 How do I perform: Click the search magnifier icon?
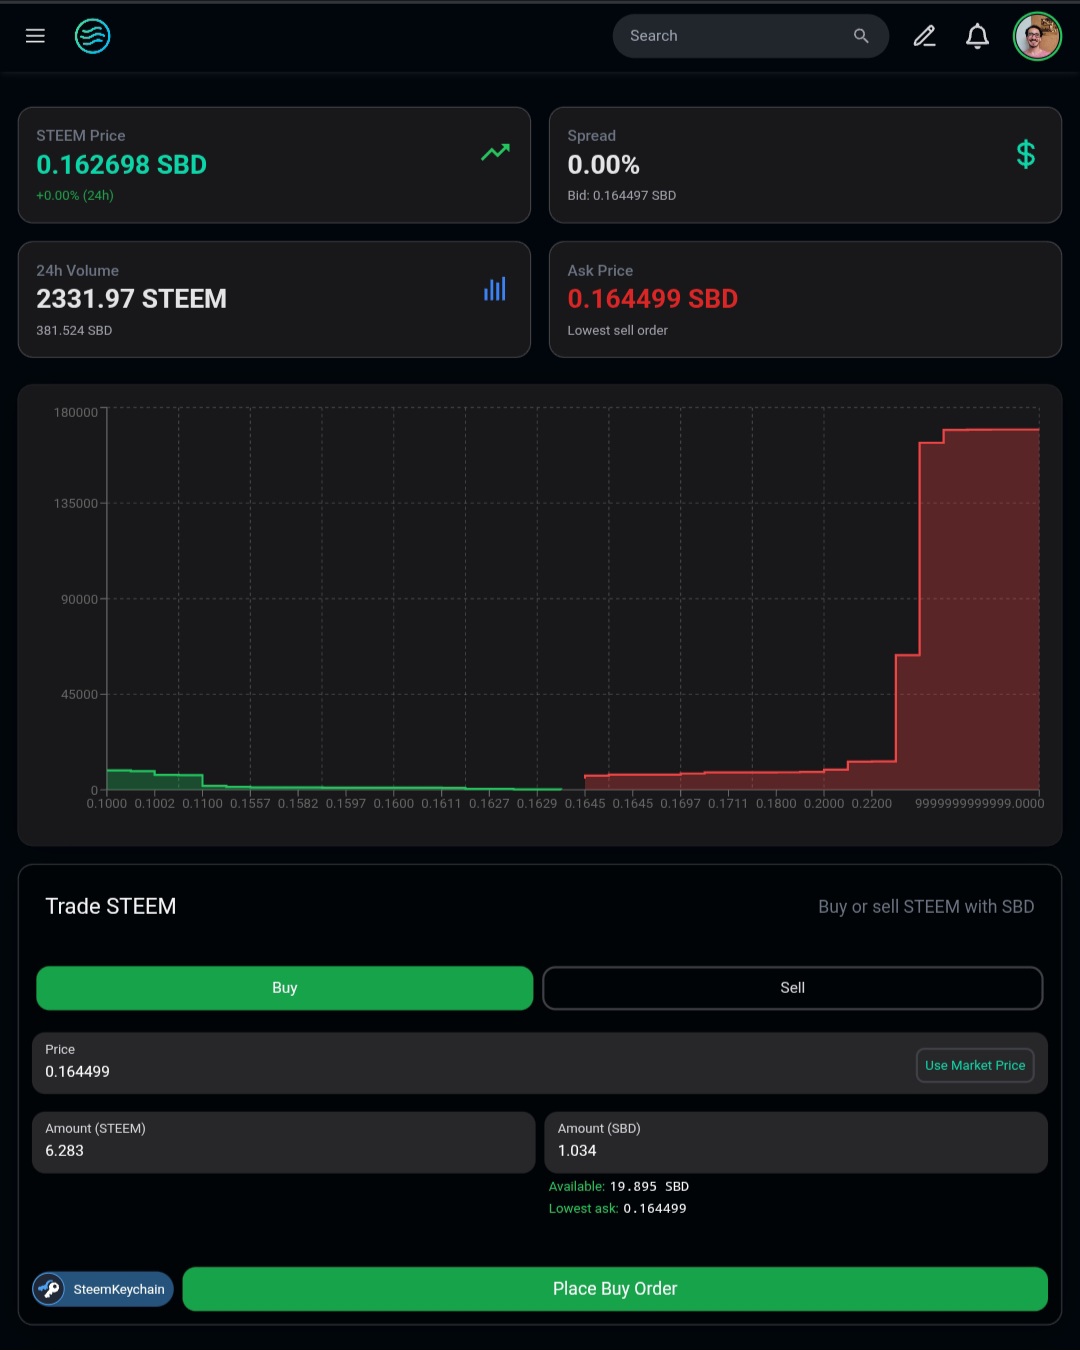pos(861,36)
